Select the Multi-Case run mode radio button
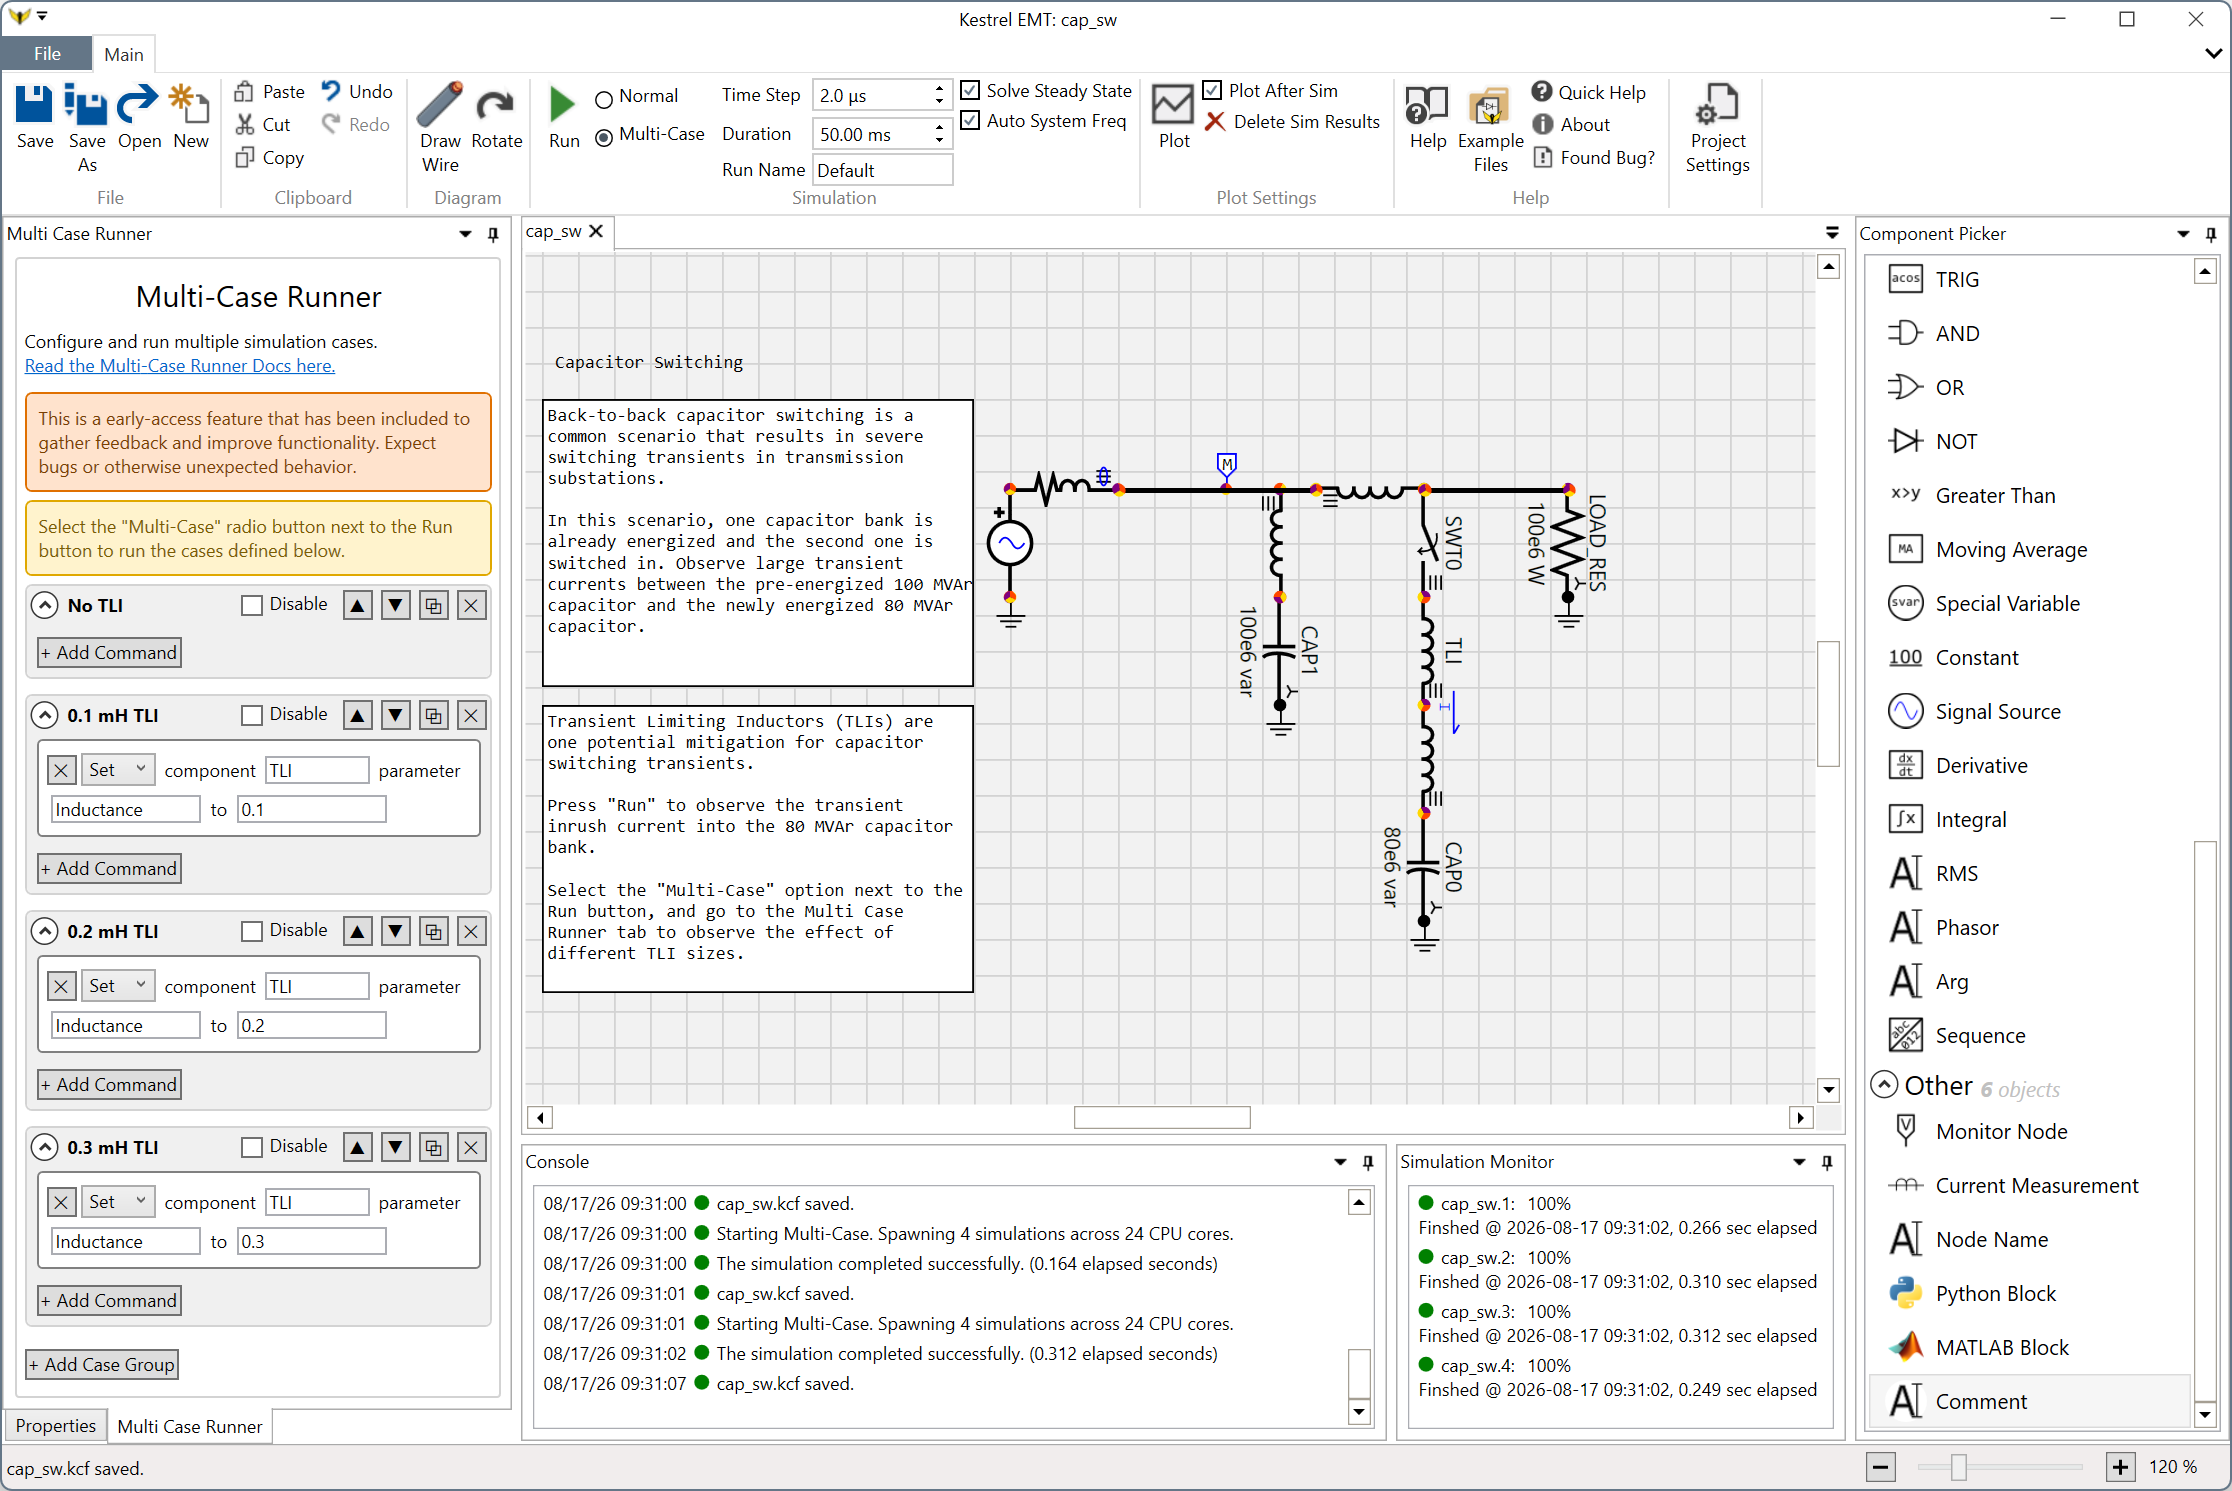 [x=604, y=137]
